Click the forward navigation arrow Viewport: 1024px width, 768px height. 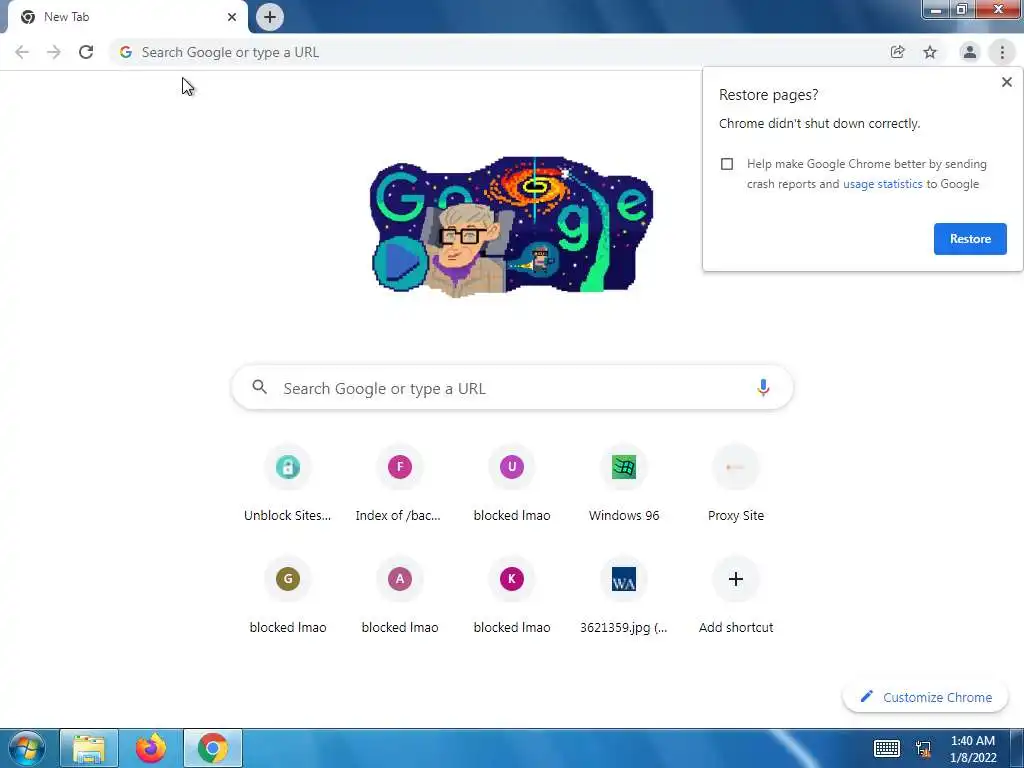click(x=54, y=52)
